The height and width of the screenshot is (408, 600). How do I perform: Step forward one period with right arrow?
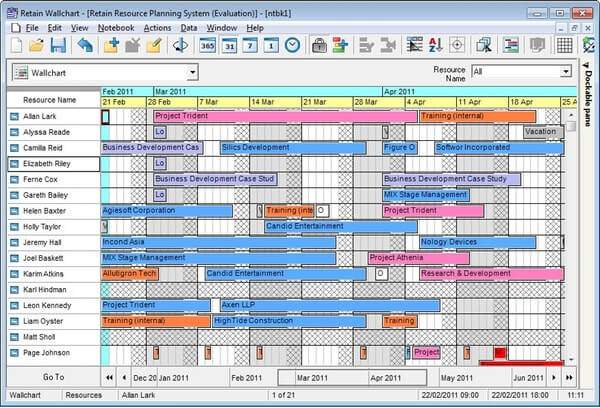(554, 377)
